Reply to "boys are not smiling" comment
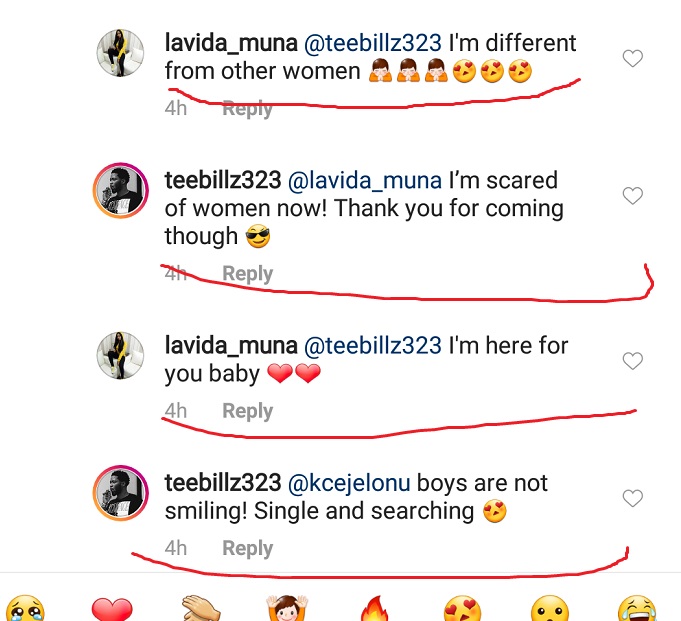This screenshot has width=681, height=621. point(247,548)
